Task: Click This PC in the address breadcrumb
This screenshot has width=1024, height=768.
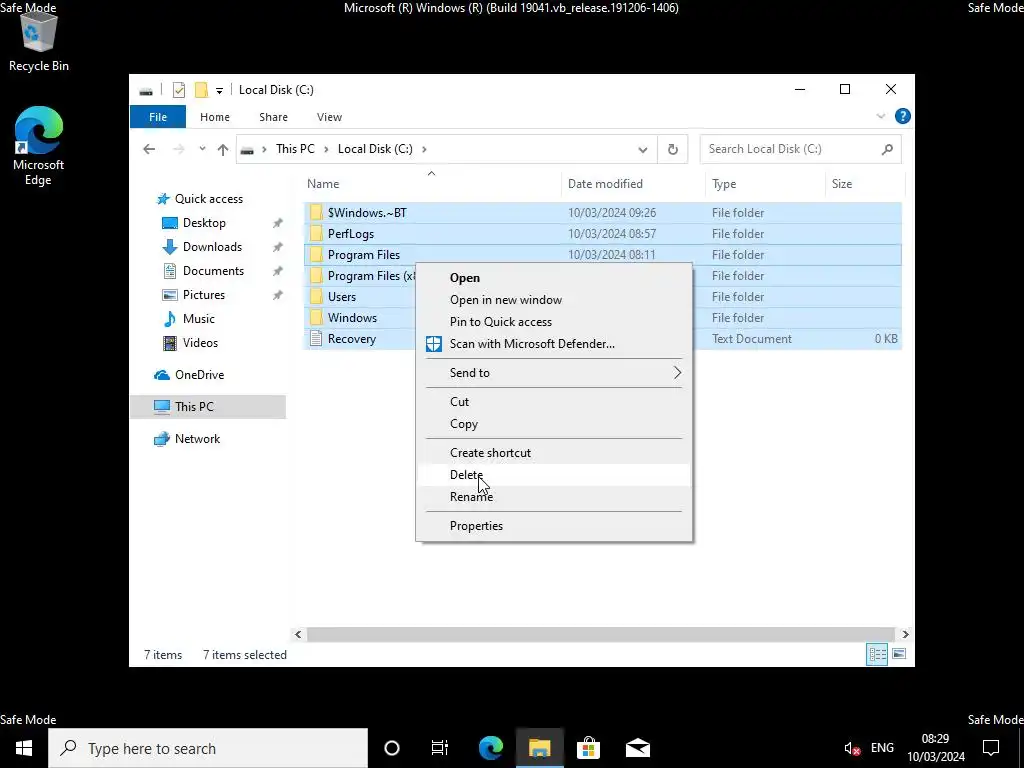Action: (295, 149)
